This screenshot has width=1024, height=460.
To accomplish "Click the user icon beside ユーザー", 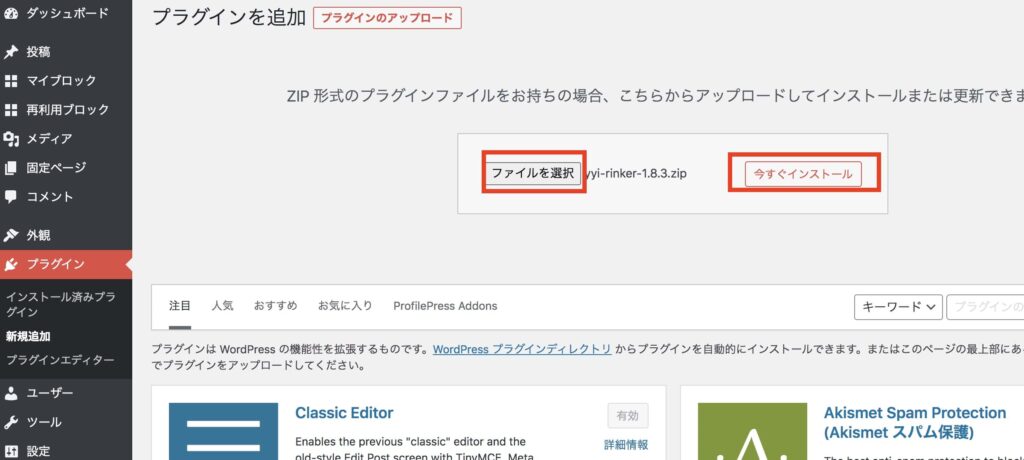I will [10, 393].
